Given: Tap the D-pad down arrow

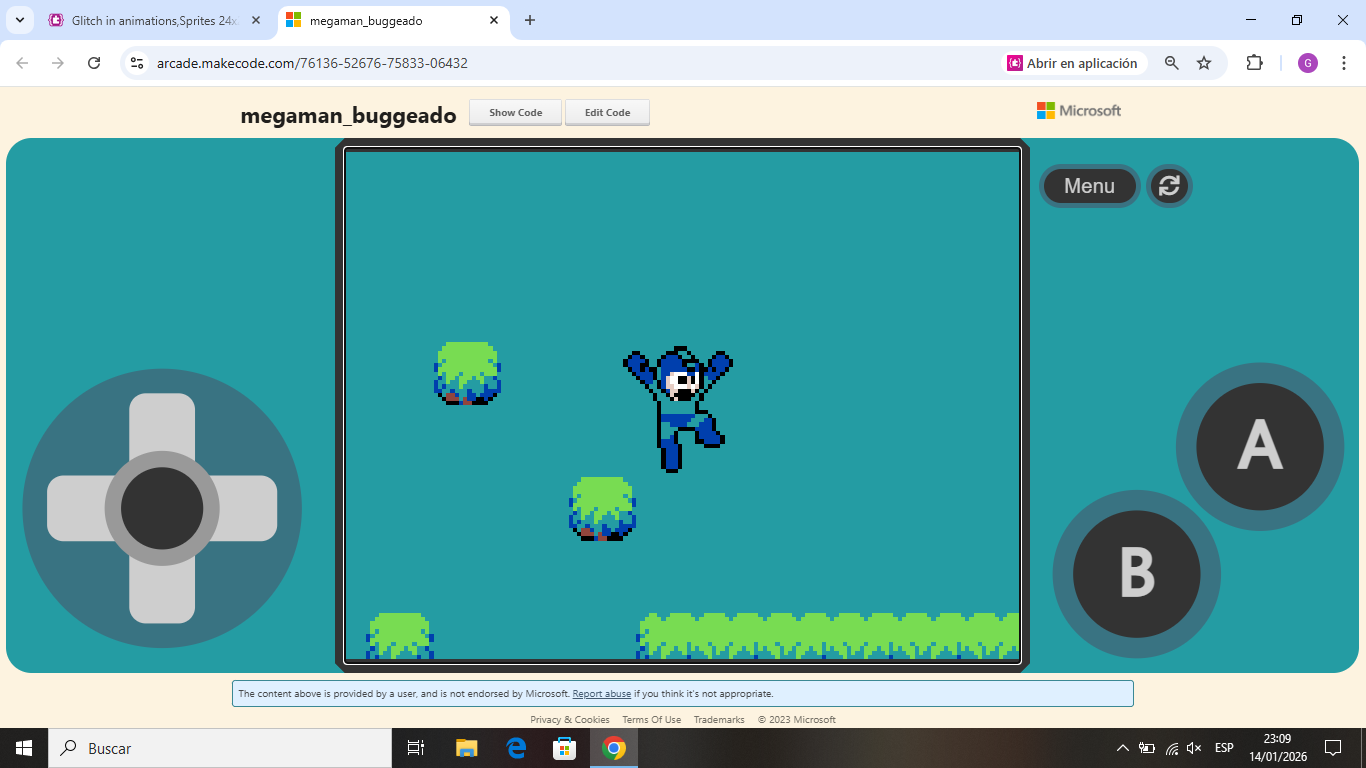Looking at the screenshot, I should click(162, 593).
